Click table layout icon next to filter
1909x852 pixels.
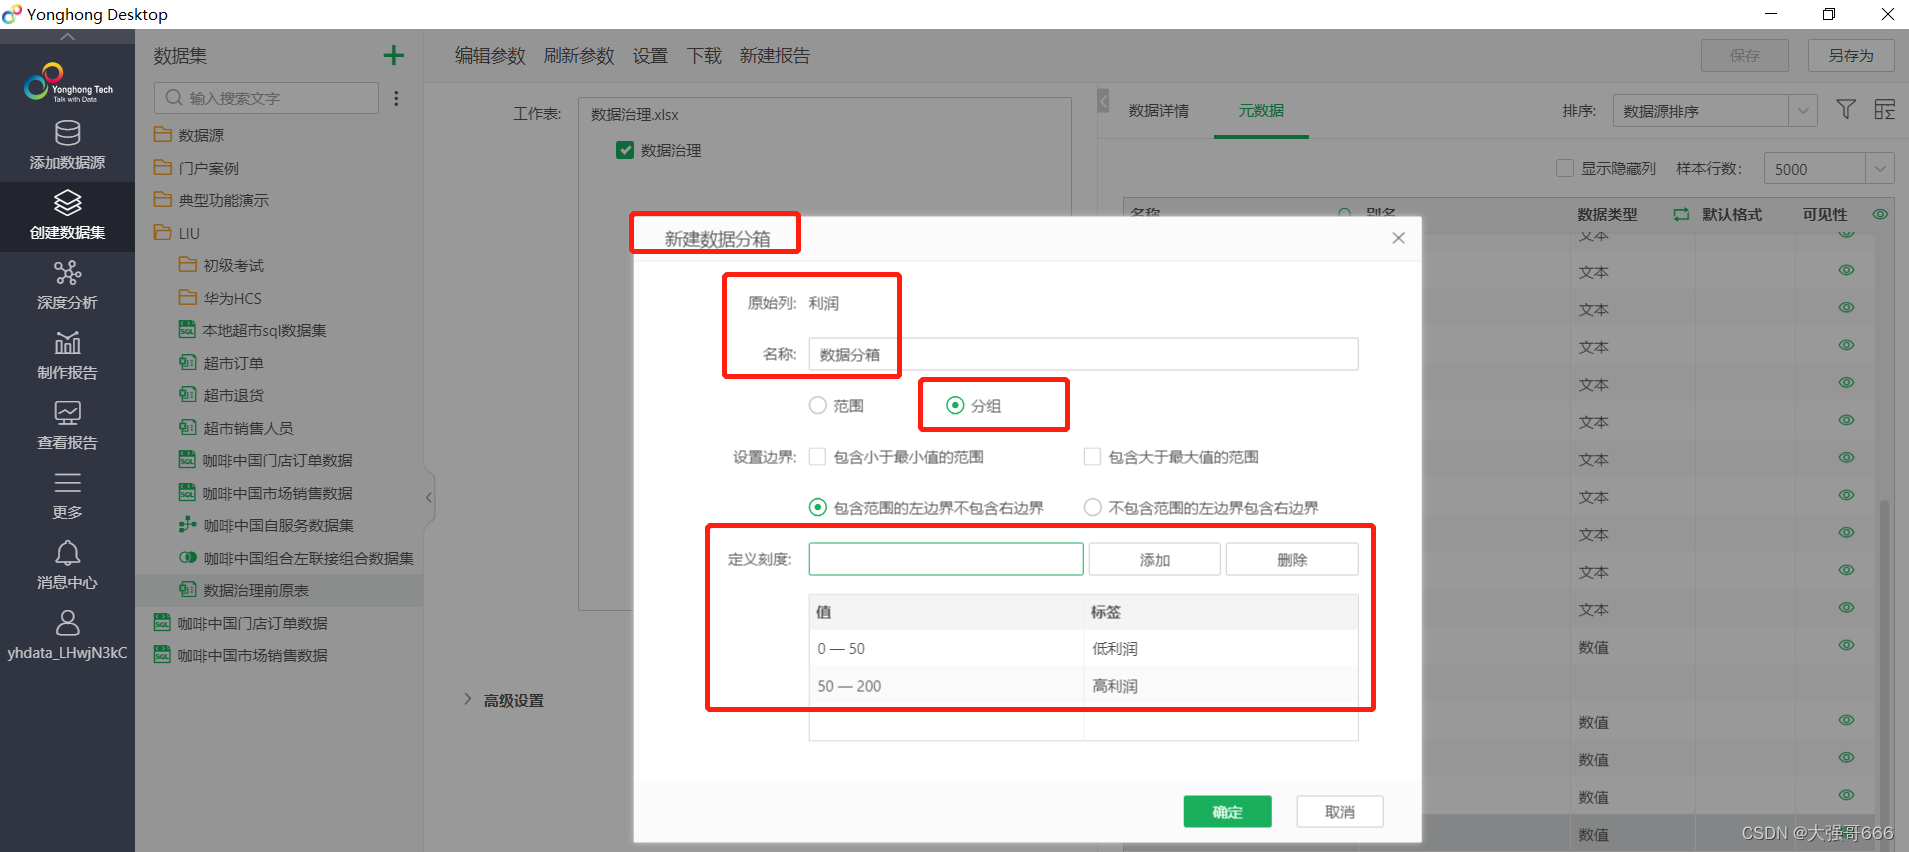pyautogui.click(x=1884, y=110)
